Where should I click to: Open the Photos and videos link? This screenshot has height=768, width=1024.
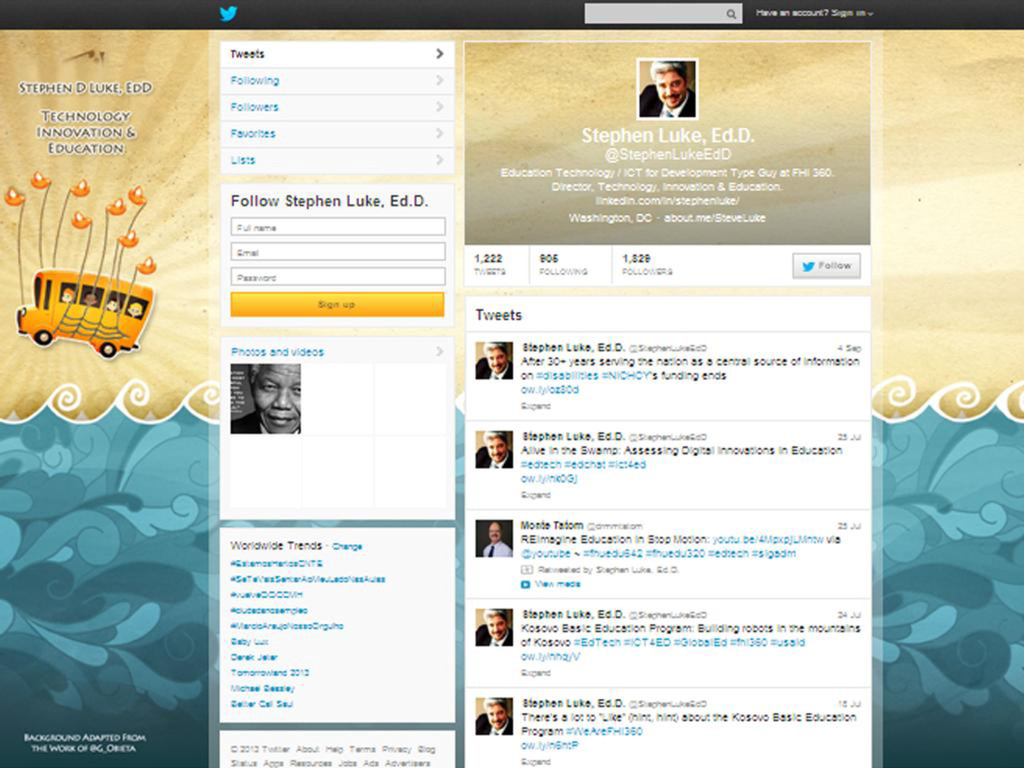click(x=277, y=352)
